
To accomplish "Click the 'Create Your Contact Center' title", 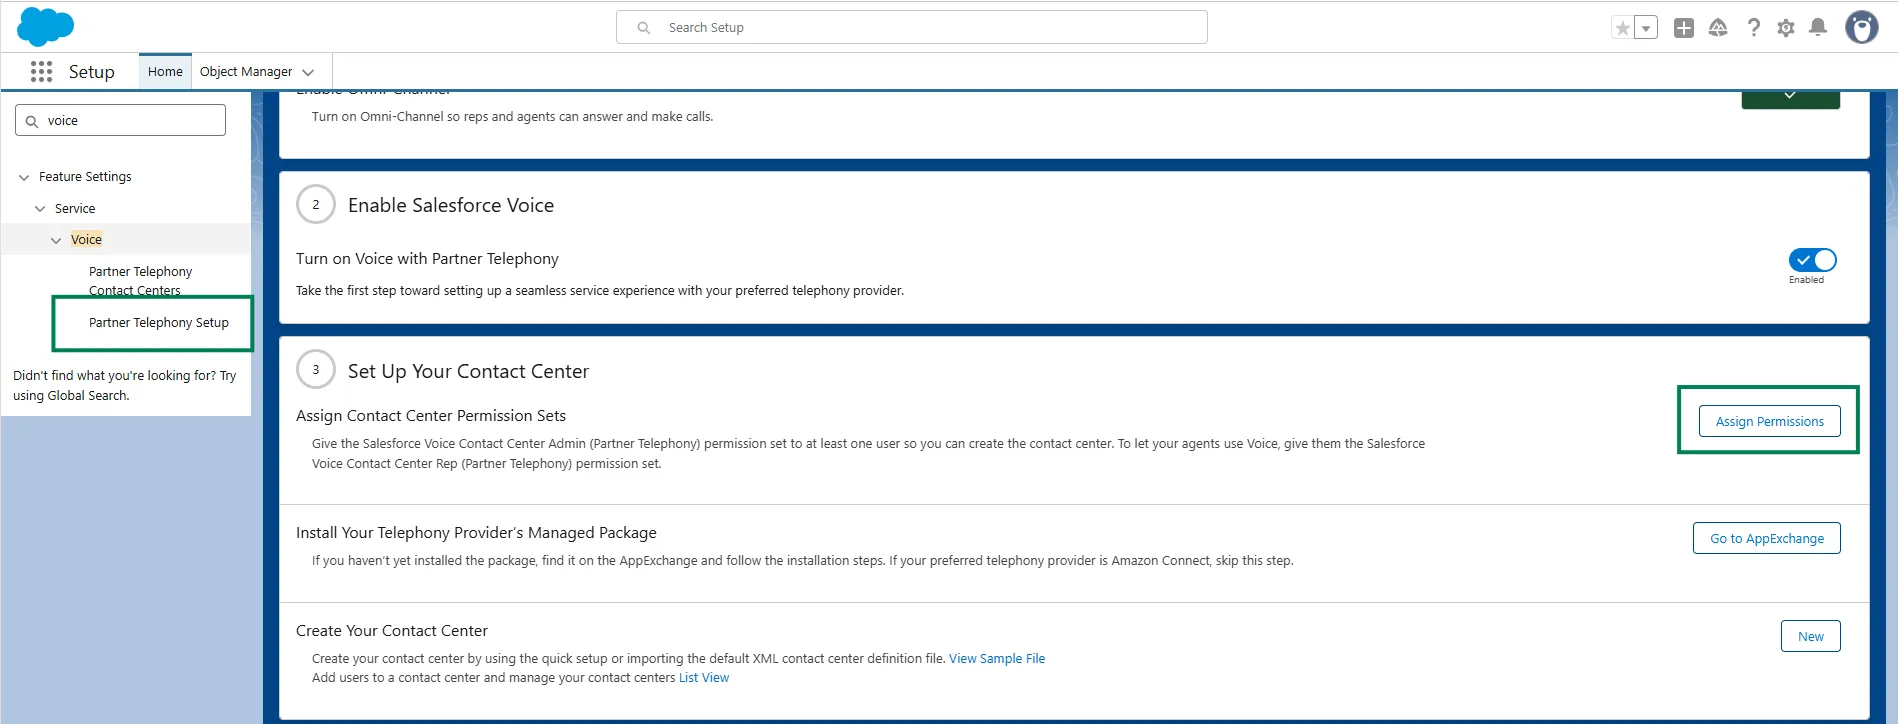I will 392,630.
